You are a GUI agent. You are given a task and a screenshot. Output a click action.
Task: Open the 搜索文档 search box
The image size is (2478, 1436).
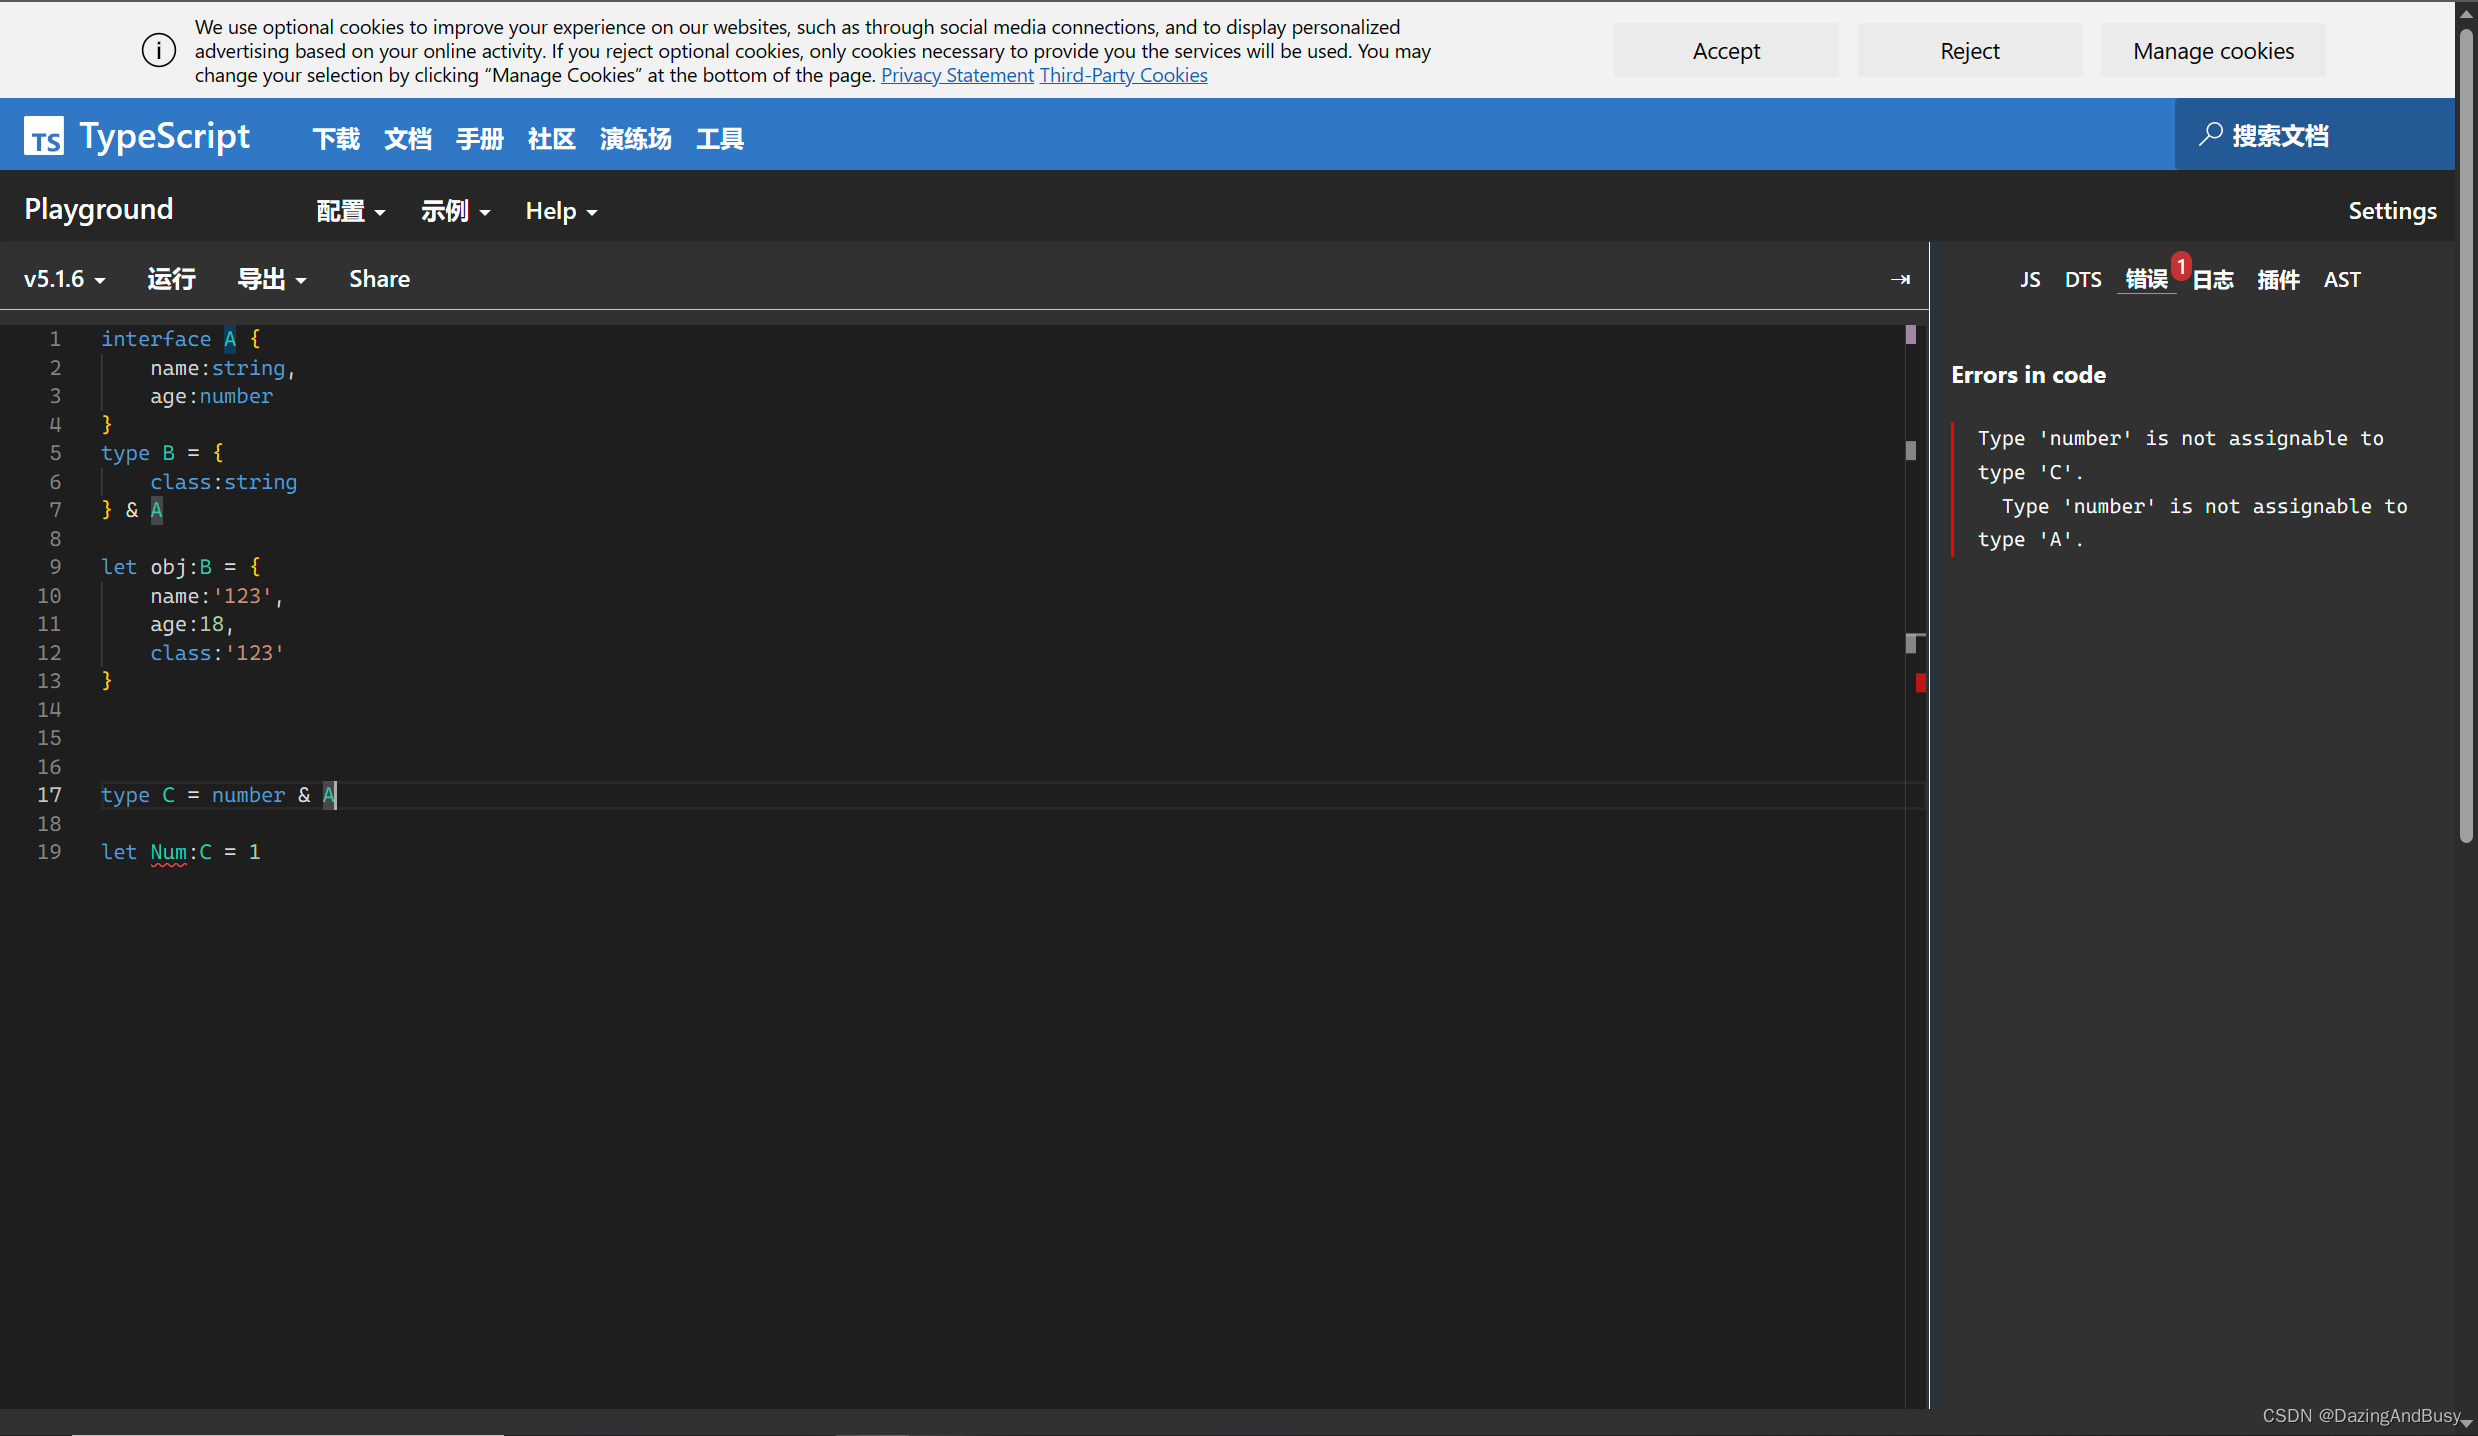(x=2280, y=134)
